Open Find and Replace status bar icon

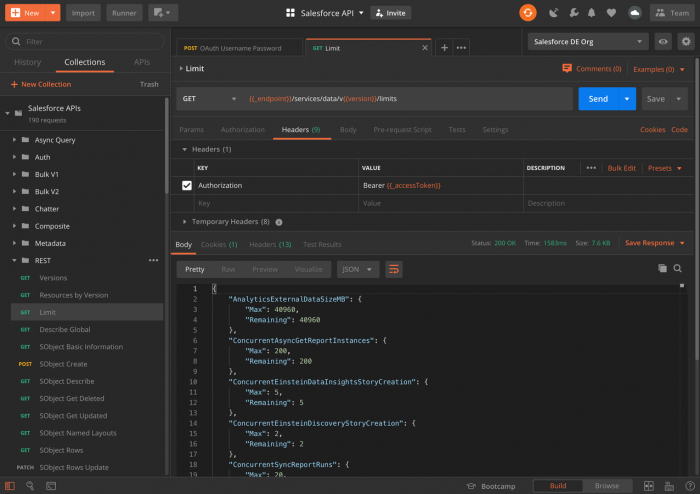30,486
